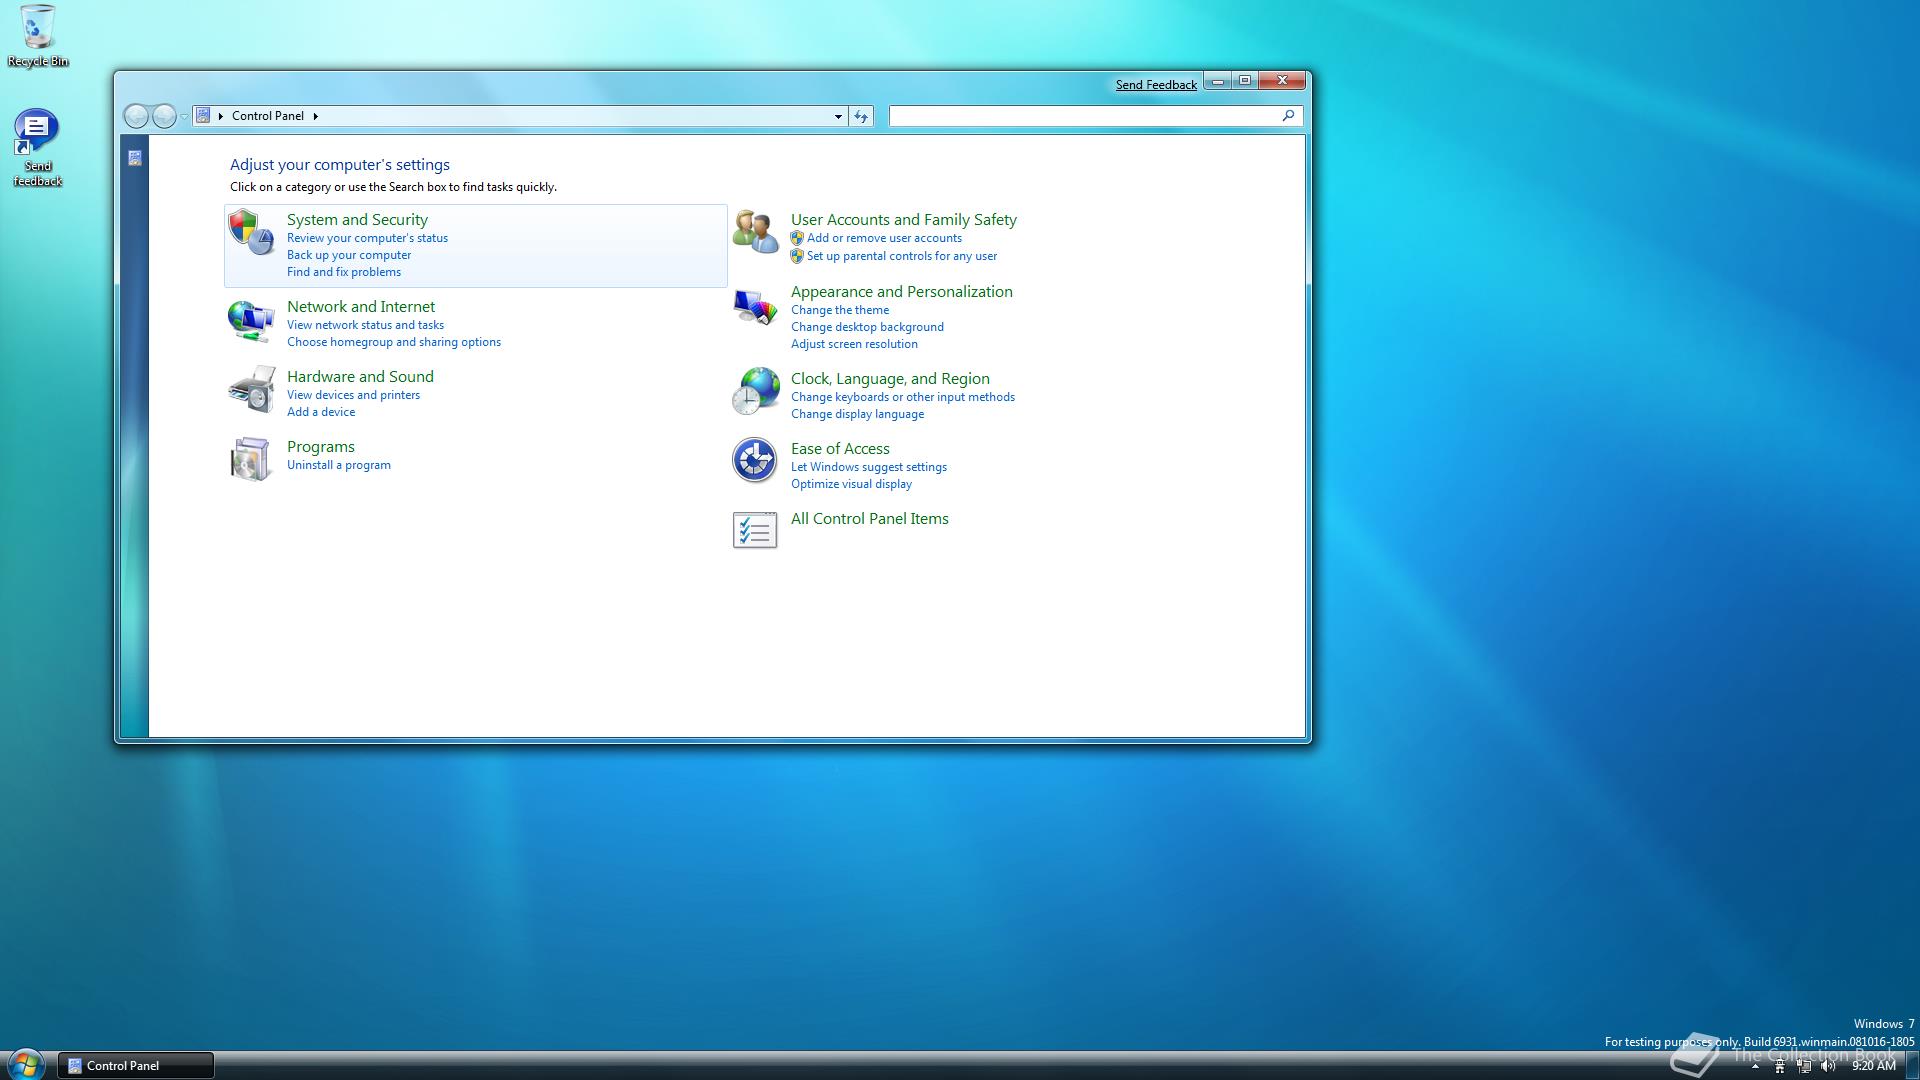
Task: Click Let Windows suggest settings
Action: click(869, 467)
